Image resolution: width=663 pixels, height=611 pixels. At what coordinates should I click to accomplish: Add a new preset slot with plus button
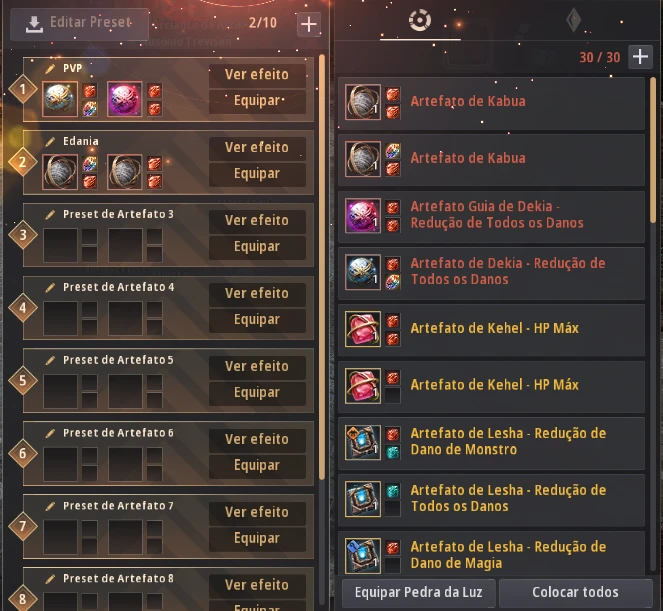click(309, 24)
